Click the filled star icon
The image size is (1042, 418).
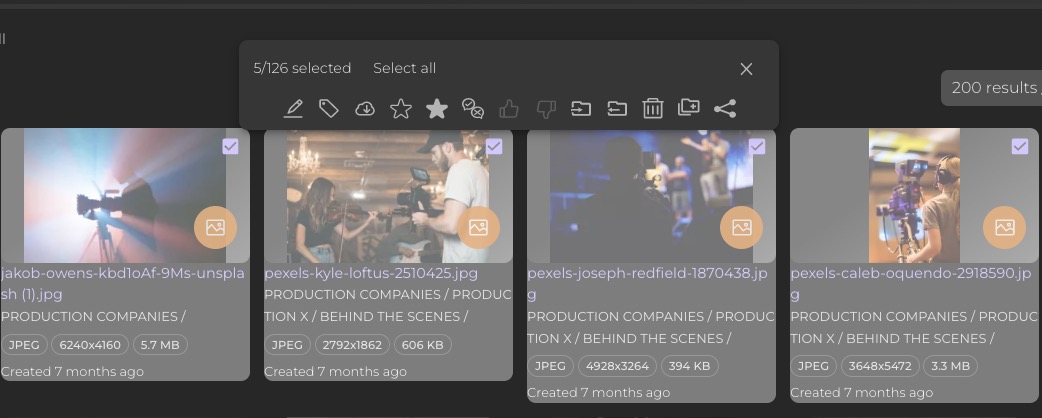tap(437, 109)
